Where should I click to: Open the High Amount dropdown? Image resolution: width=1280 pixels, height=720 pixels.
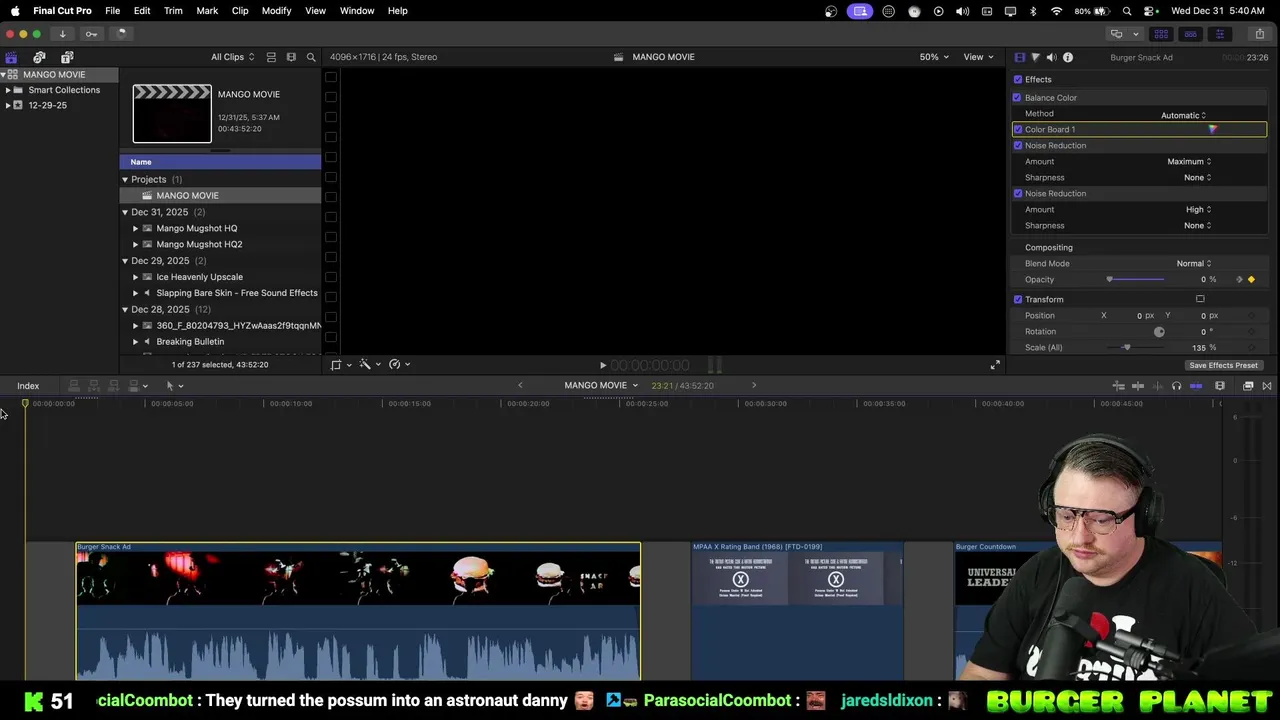pos(1198,210)
